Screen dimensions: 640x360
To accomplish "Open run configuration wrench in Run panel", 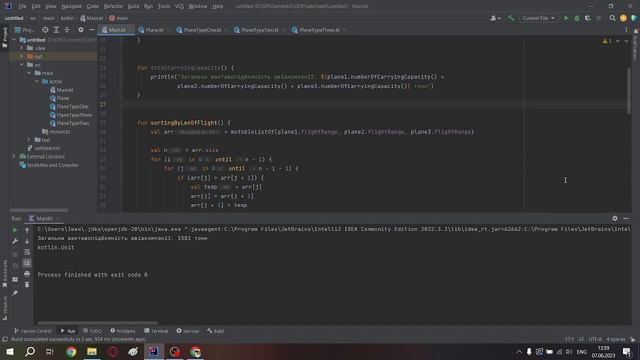I will pyautogui.click(x=15, y=241).
